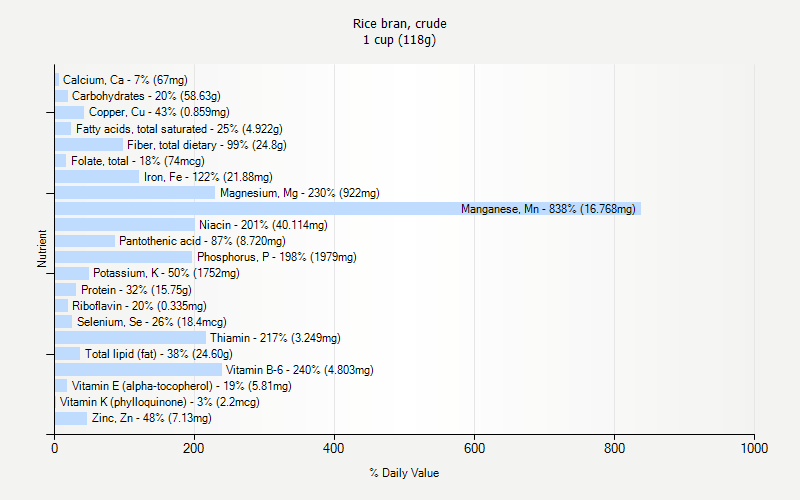Select the Riboflavin - 20% label
This screenshot has width=800, height=500.
[139, 306]
